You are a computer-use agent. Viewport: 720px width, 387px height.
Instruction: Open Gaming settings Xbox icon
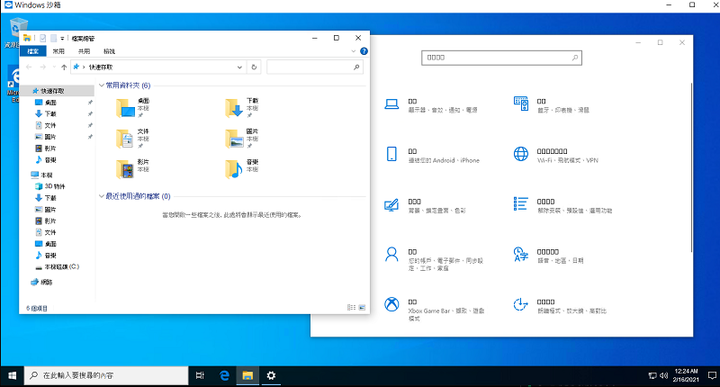pyautogui.click(x=391, y=304)
